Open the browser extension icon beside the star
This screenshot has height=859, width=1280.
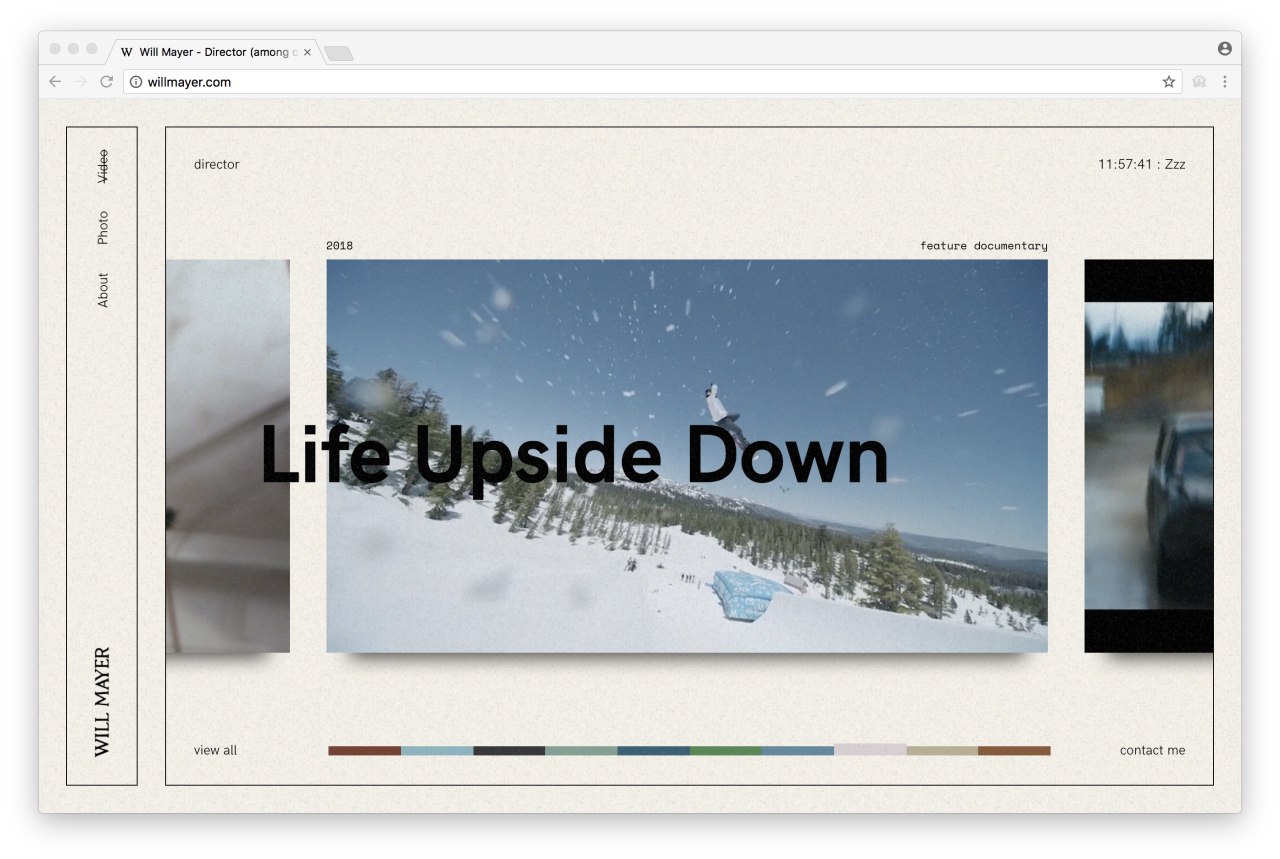click(1199, 82)
